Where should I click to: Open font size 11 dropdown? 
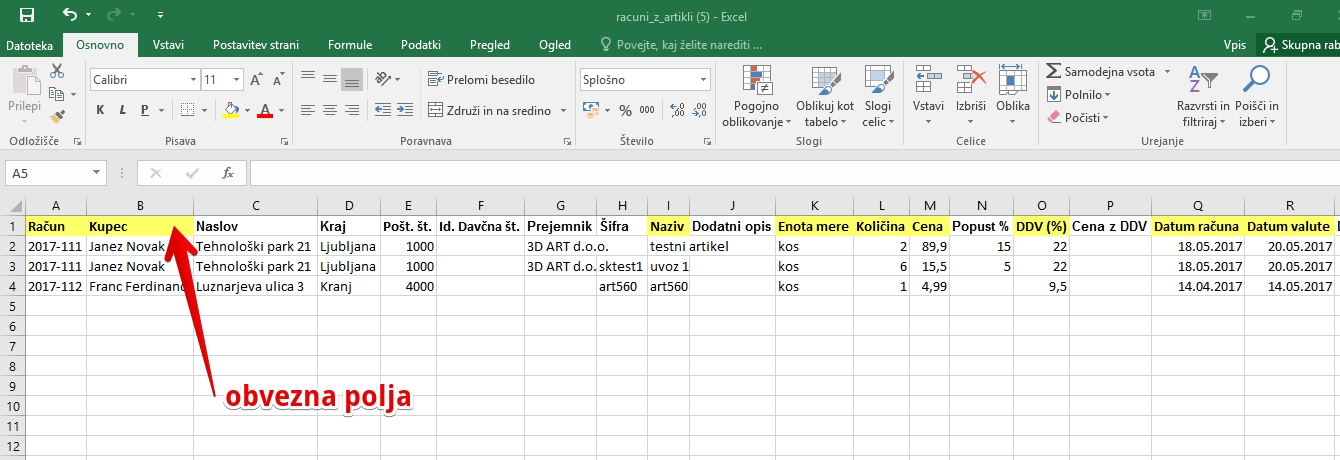tap(237, 79)
